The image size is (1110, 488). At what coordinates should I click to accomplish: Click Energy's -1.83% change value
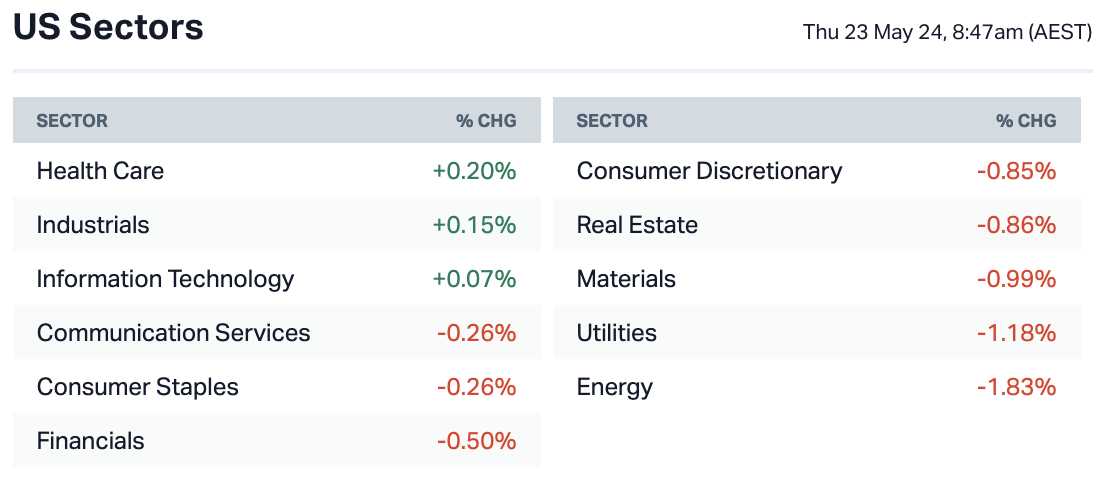(1016, 387)
